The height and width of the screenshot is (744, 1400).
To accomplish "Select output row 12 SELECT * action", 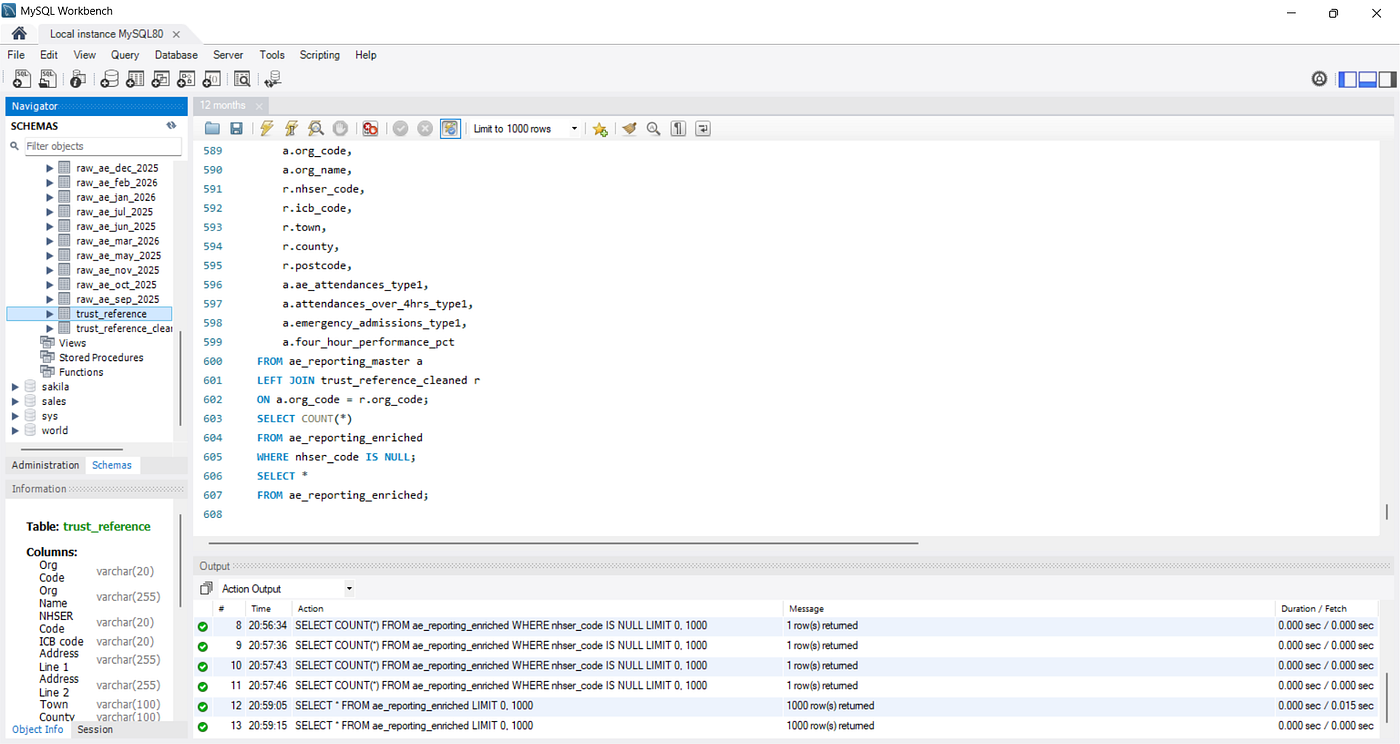I will pyautogui.click(x=414, y=706).
